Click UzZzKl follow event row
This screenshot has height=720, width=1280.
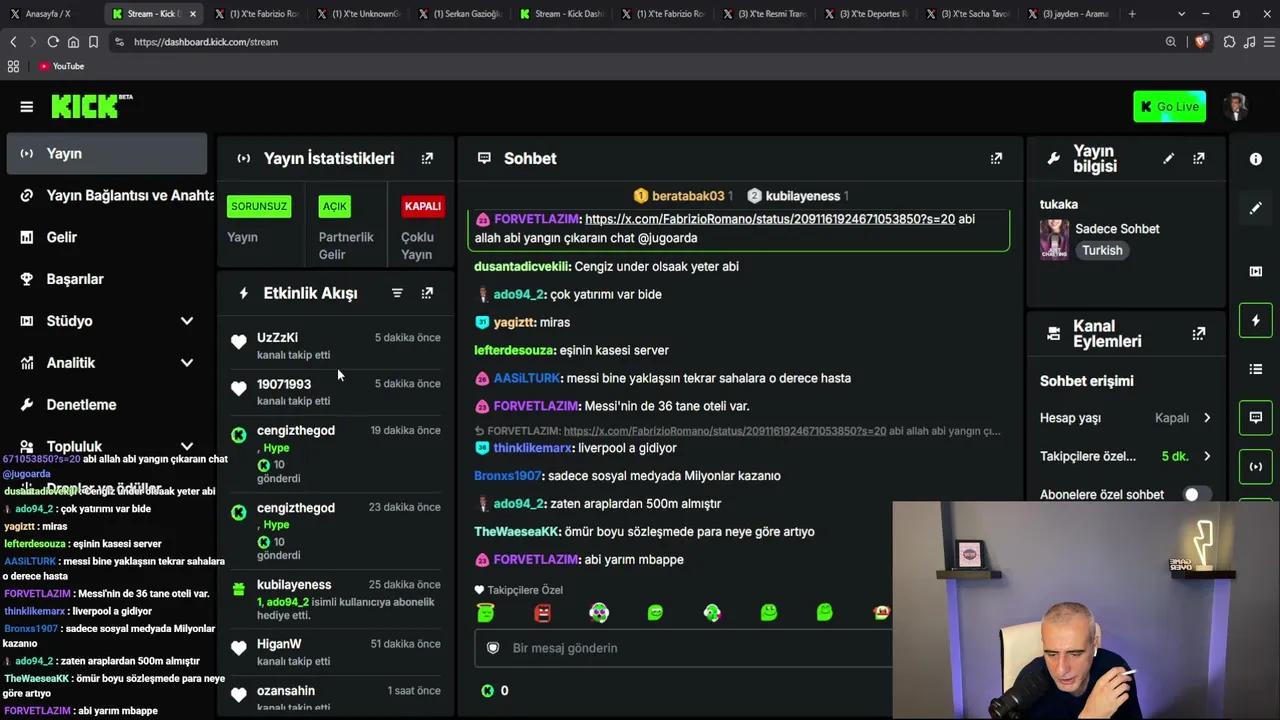pos(335,345)
